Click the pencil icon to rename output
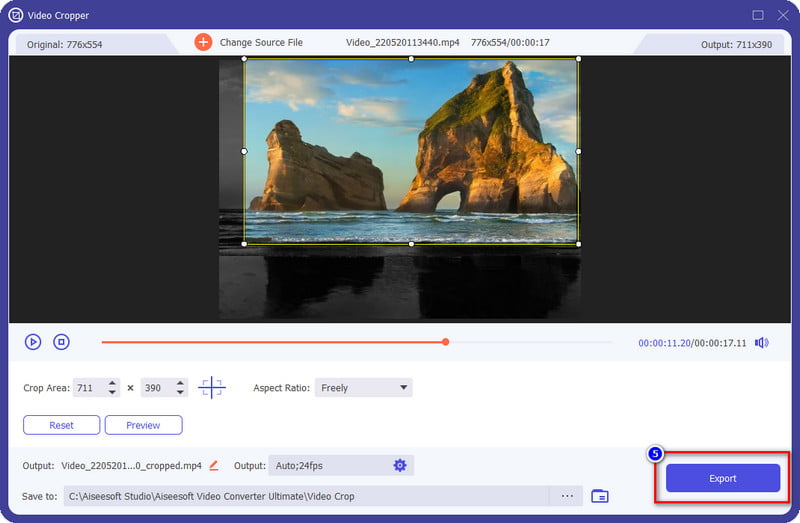The height and width of the screenshot is (523, 800). tap(214, 466)
